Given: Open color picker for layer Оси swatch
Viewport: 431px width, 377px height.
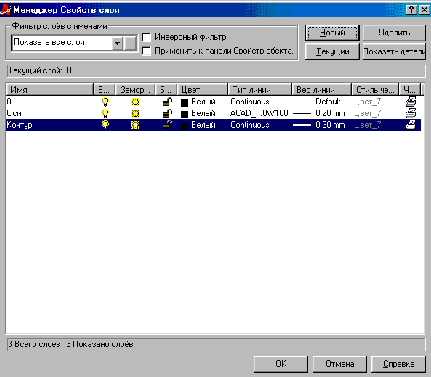Looking at the screenshot, I should tap(184, 114).
